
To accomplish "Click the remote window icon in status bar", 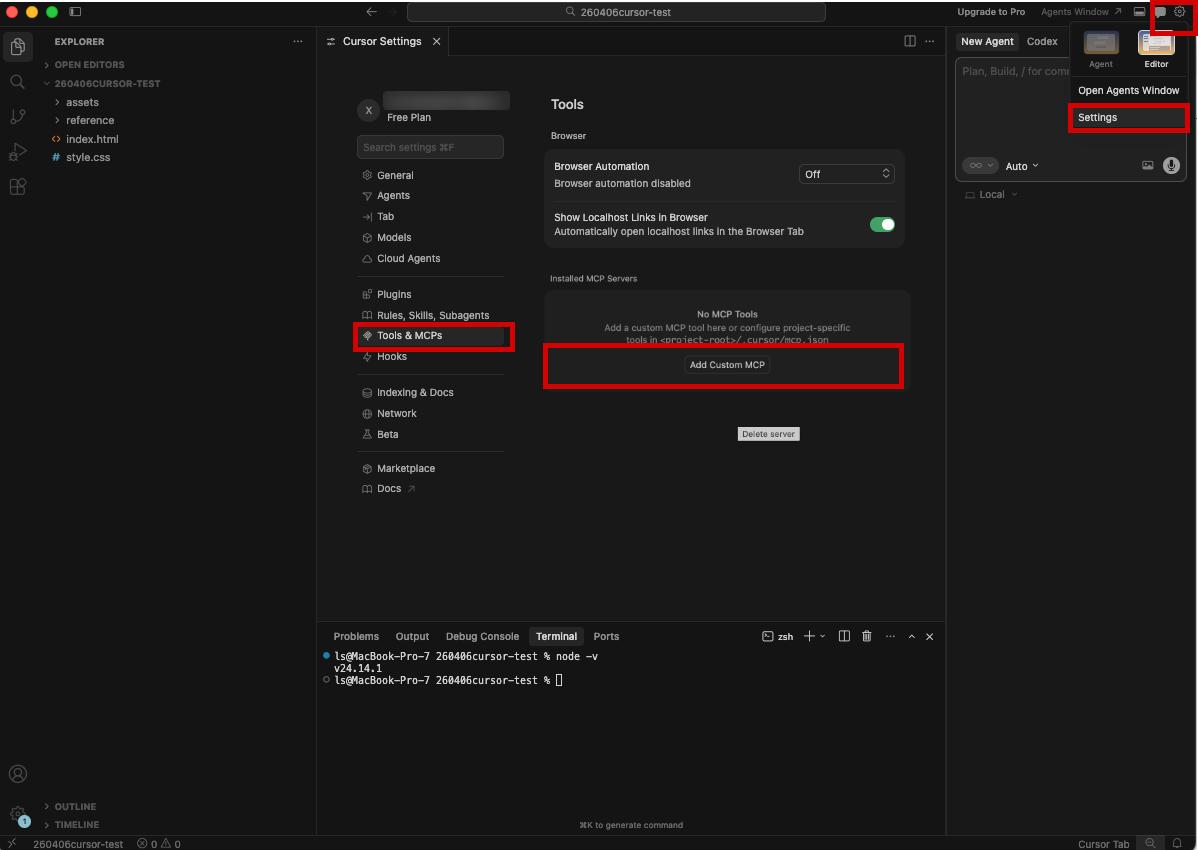I will 11,843.
